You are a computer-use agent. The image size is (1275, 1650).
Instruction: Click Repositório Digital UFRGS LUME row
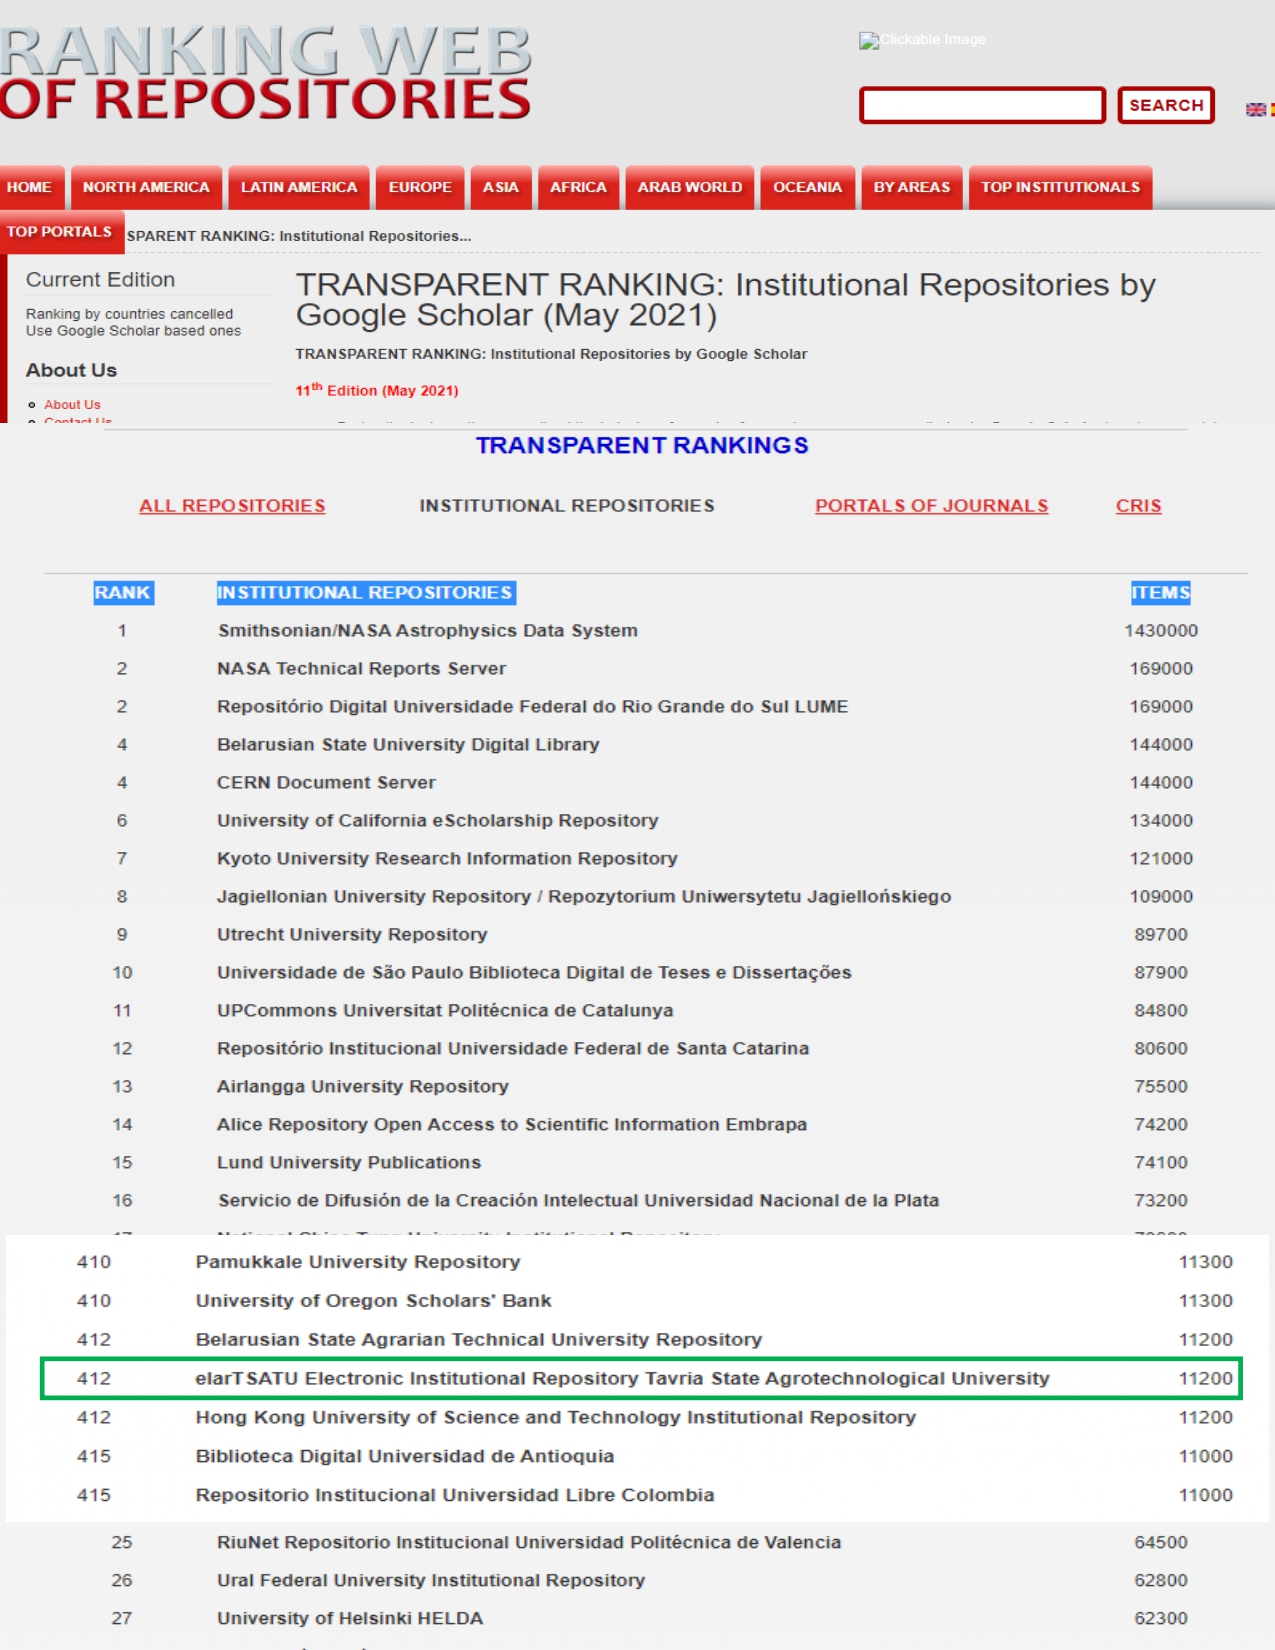pos(645,707)
